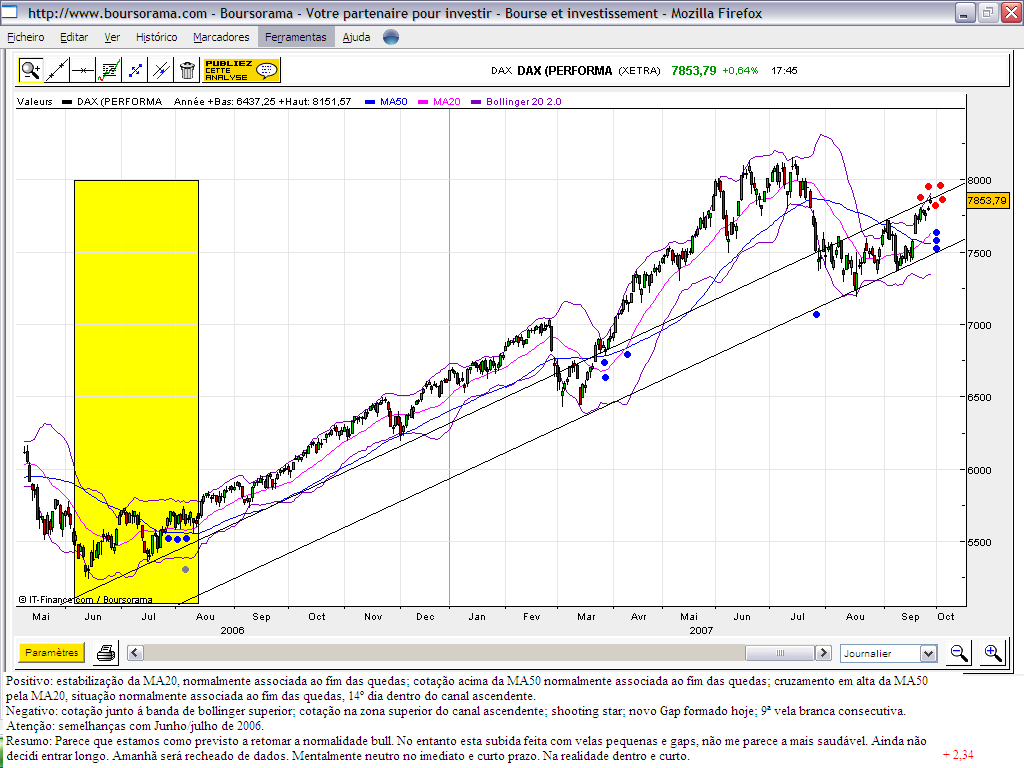1024x768 pixels.
Task: Click the Valeurs legend label
Action: [35, 102]
